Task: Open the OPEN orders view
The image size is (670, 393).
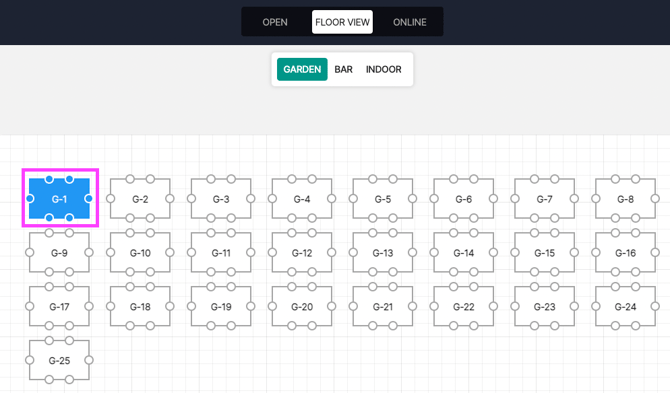Action: 275,22
